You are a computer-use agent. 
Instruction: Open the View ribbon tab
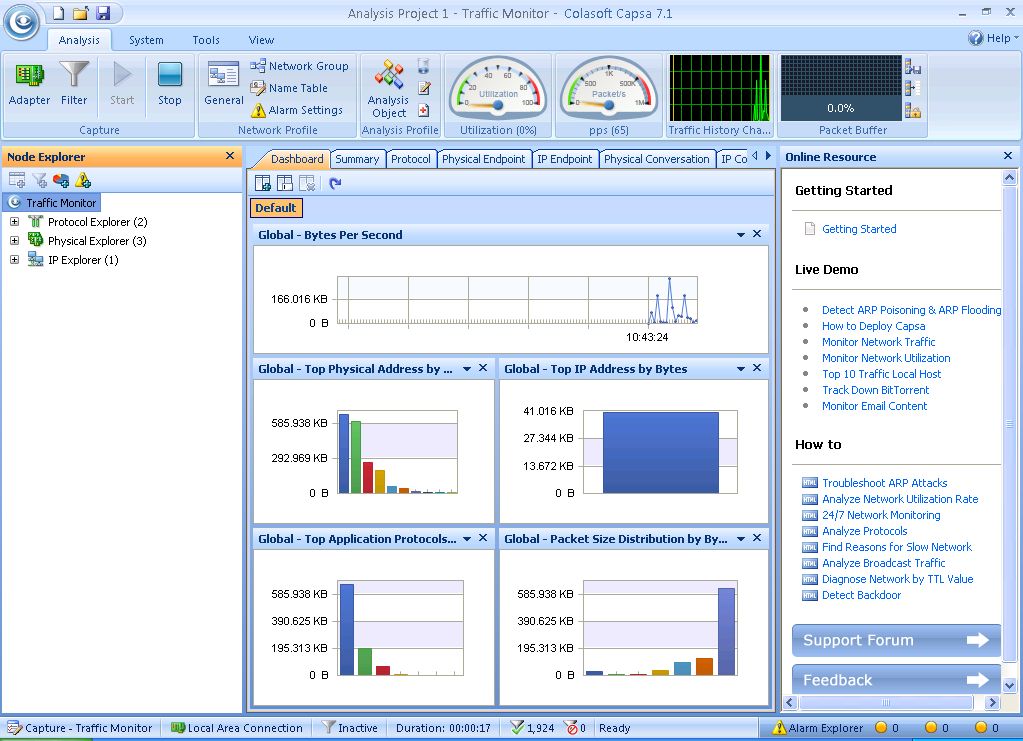tap(261, 40)
